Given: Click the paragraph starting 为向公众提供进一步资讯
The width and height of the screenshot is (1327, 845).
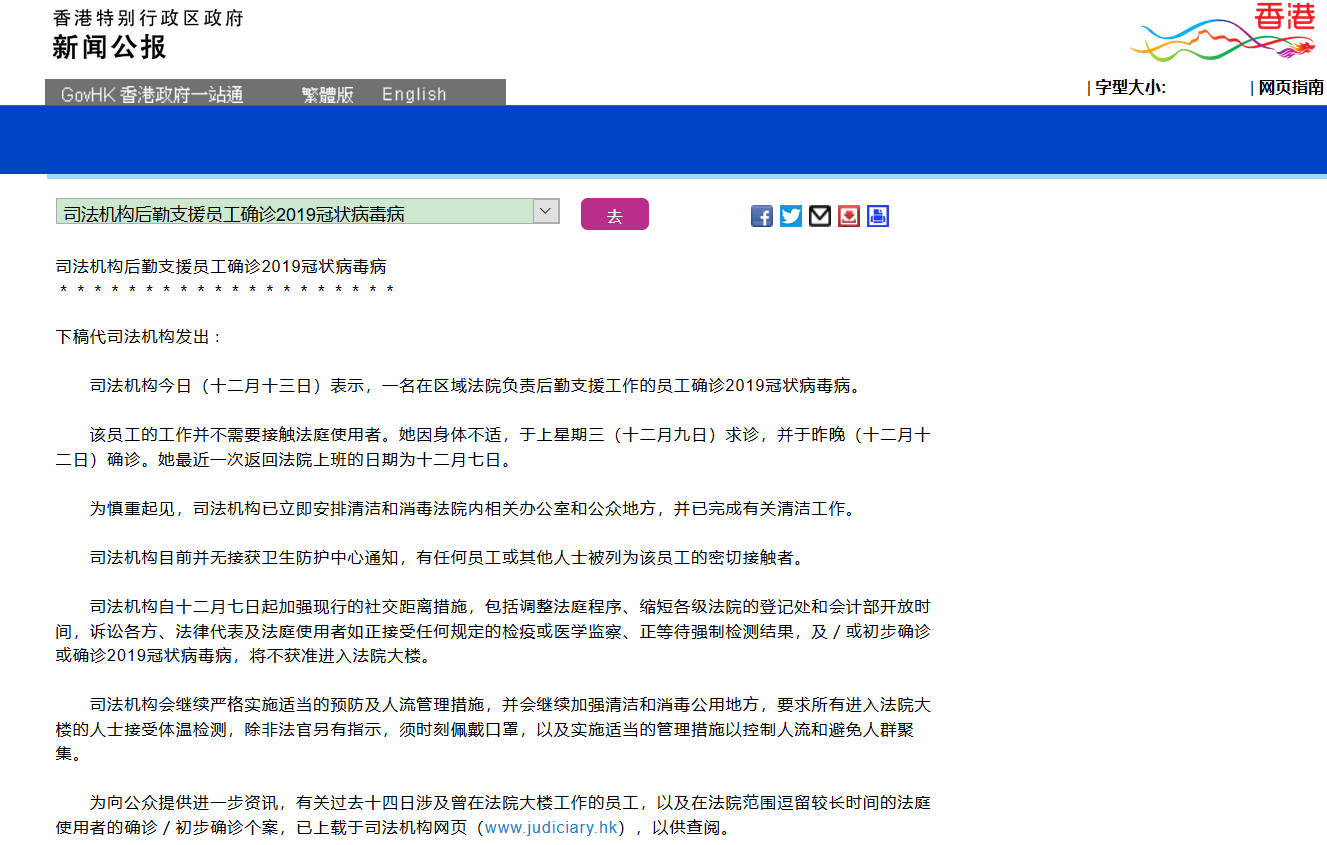Looking at the screenshot, I should (493, 816).
